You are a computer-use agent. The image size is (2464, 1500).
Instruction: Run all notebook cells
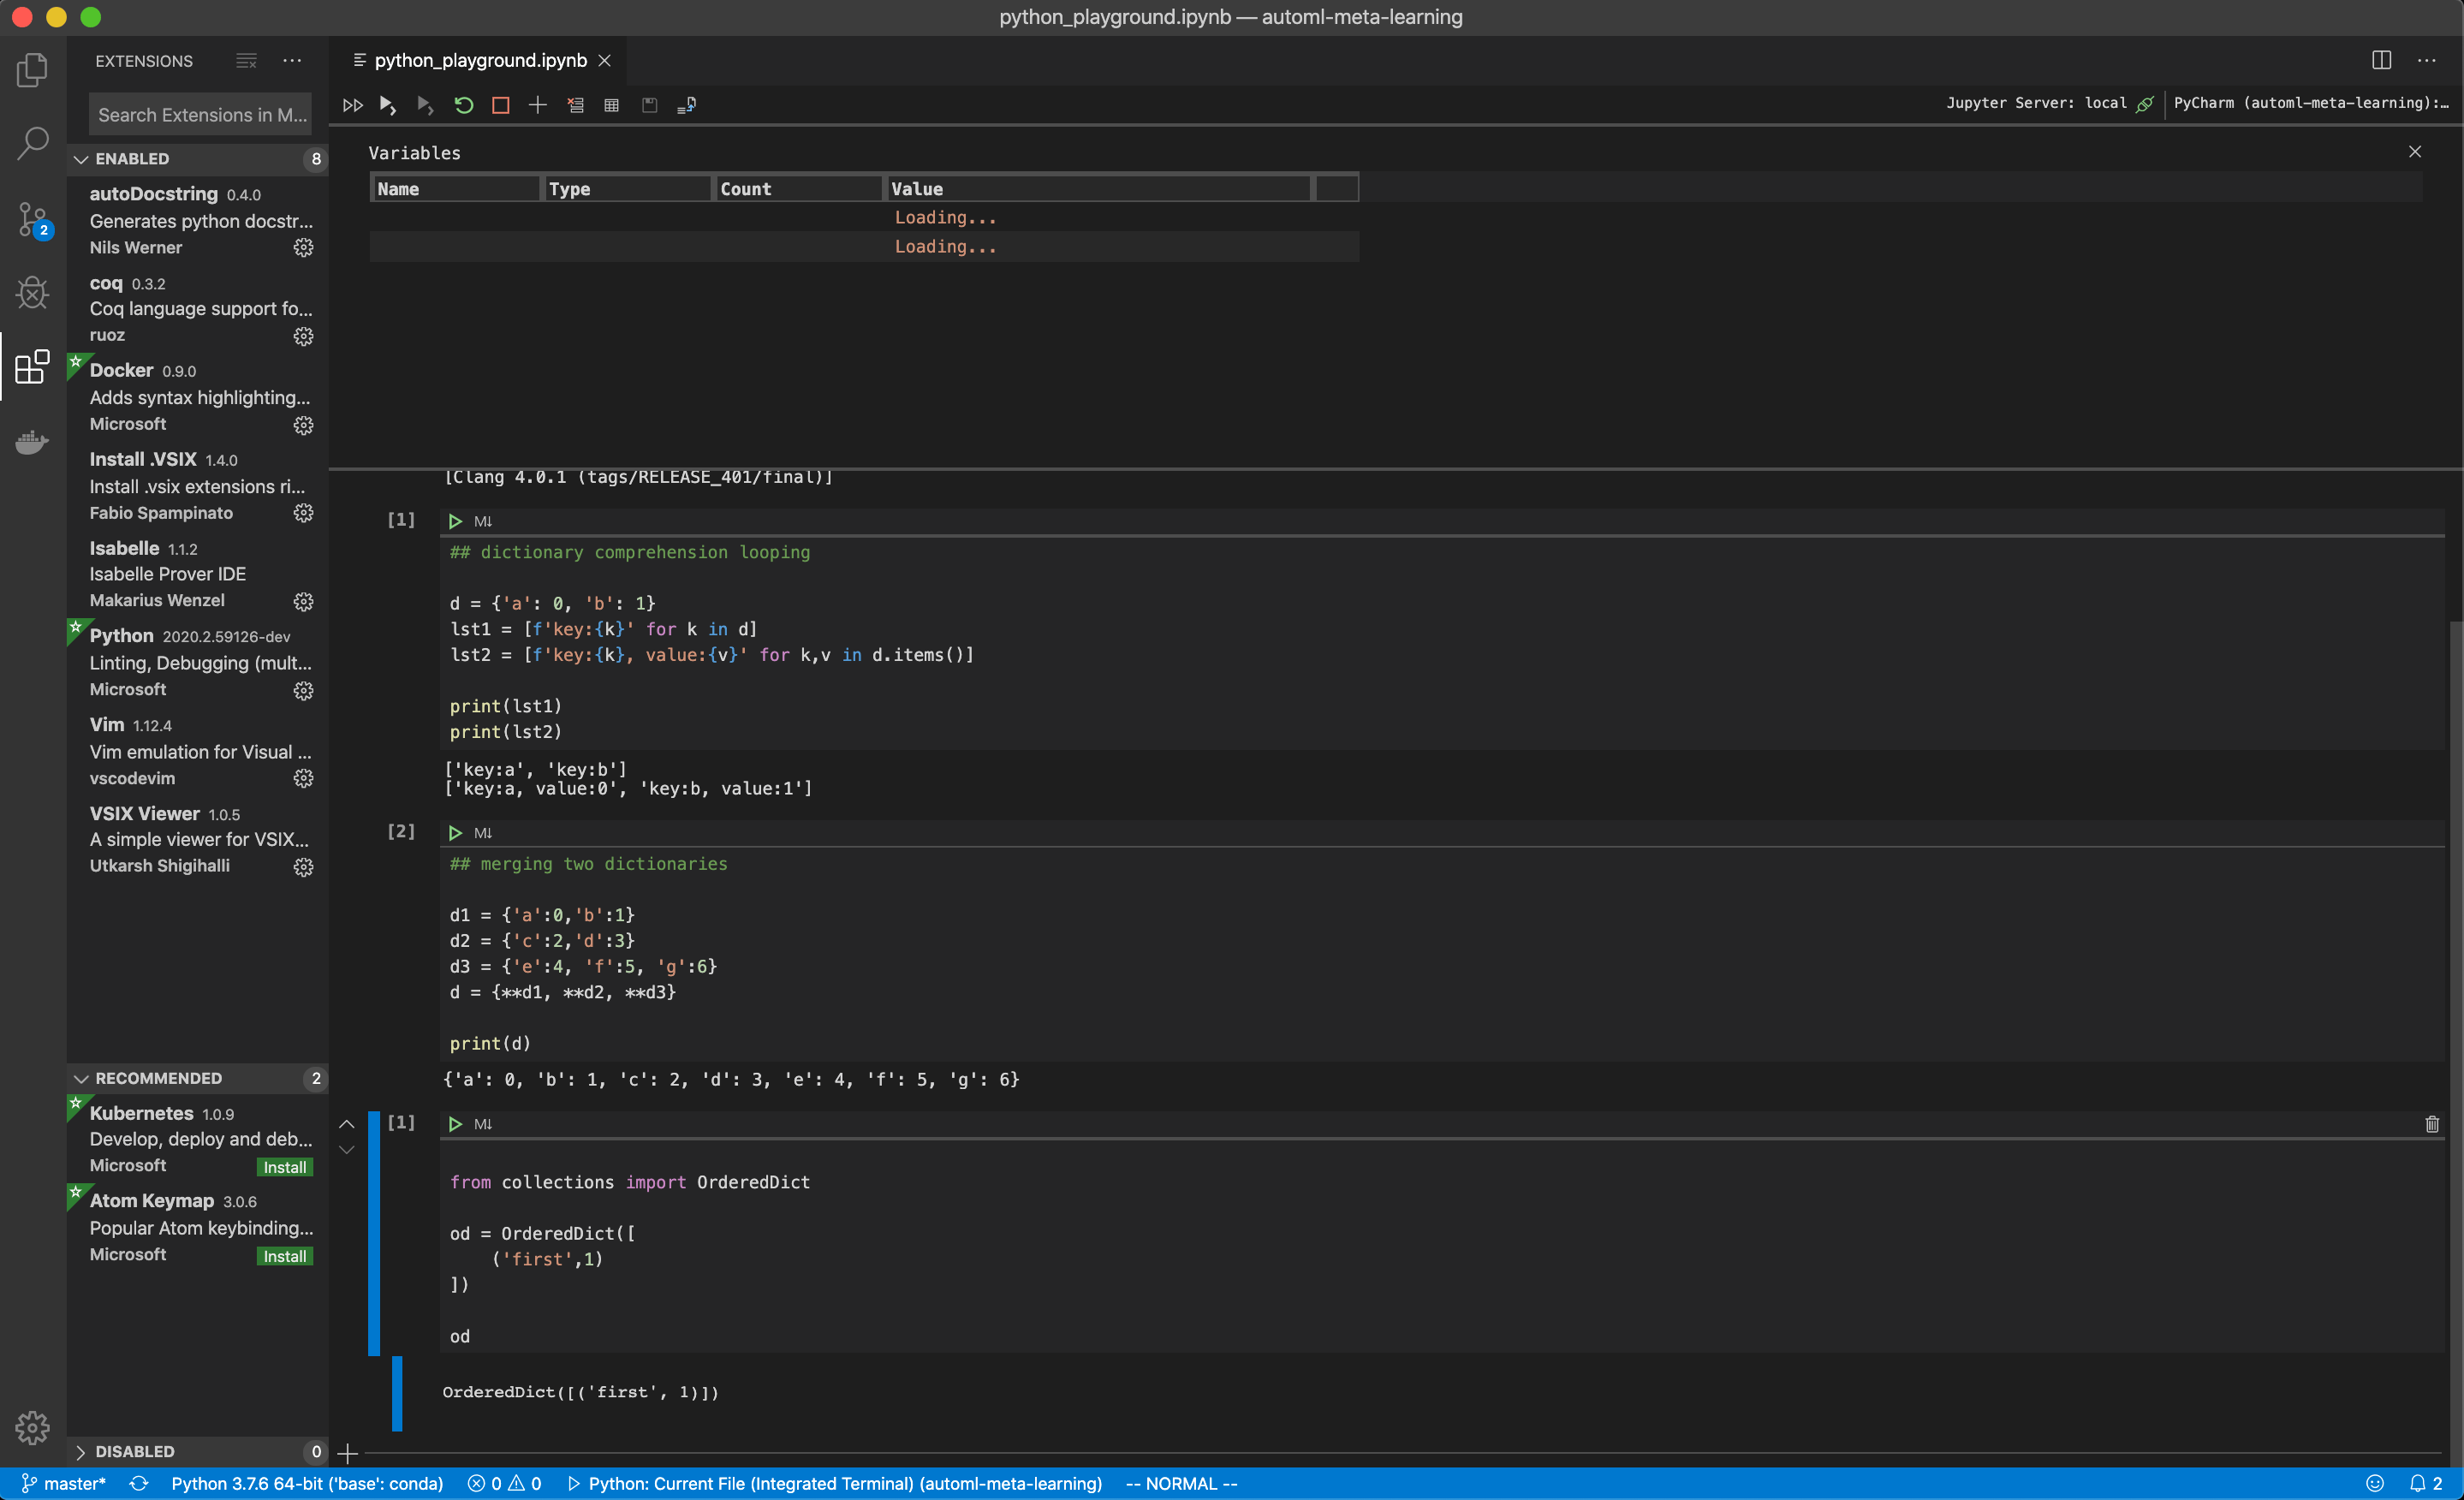coord(352,105)
